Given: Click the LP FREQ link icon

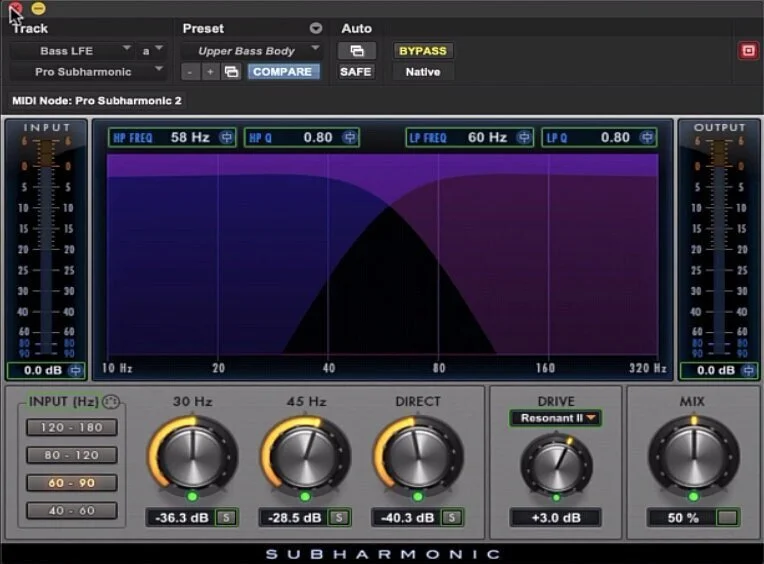Looking at the screenshot, I should click(523, 137).
